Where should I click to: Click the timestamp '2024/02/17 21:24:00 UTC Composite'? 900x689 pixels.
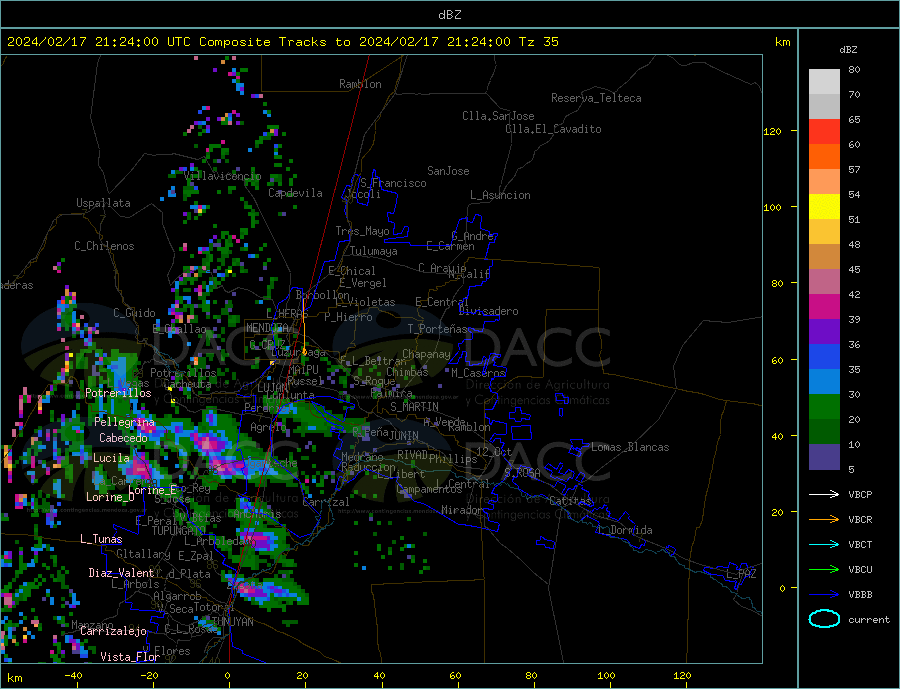(x=138, y=42)
